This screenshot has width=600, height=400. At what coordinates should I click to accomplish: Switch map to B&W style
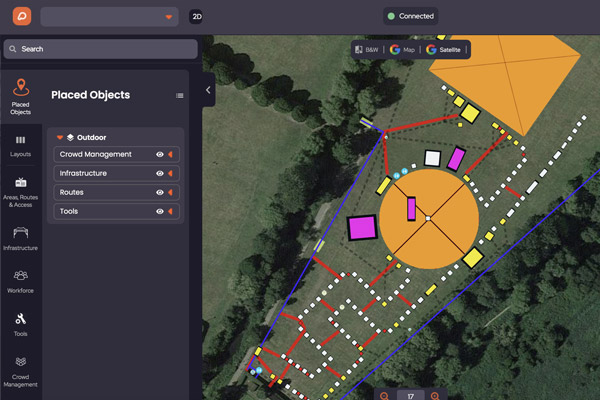367,50
